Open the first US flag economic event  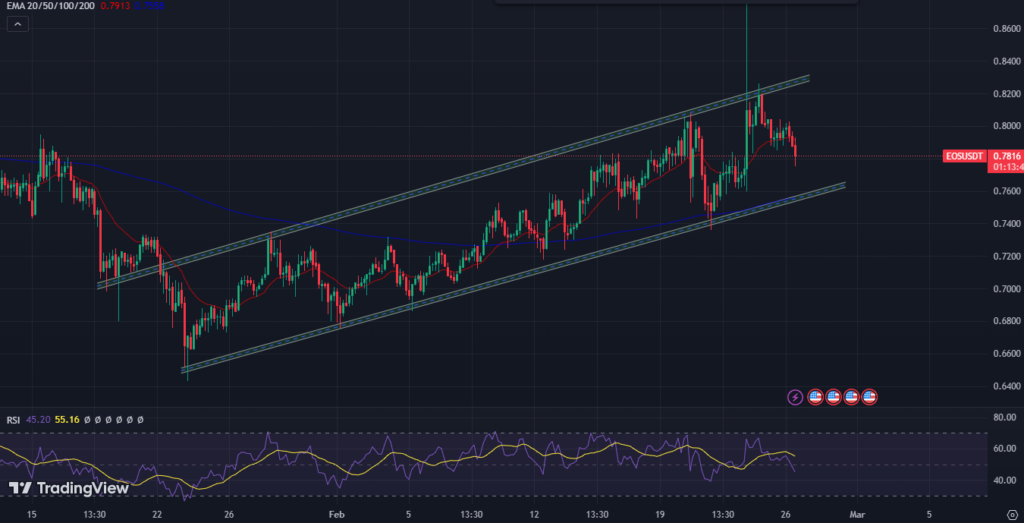[x=814, y=396]
